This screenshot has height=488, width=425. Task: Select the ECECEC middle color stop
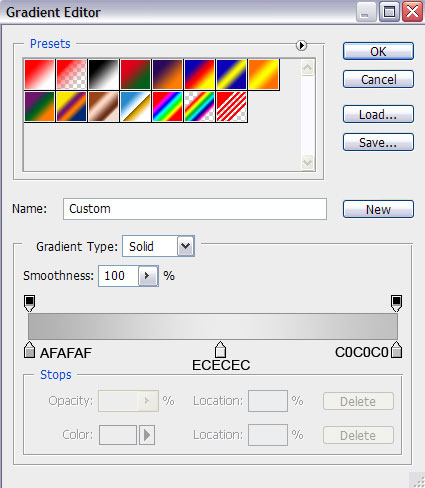[x=220, y=350]
